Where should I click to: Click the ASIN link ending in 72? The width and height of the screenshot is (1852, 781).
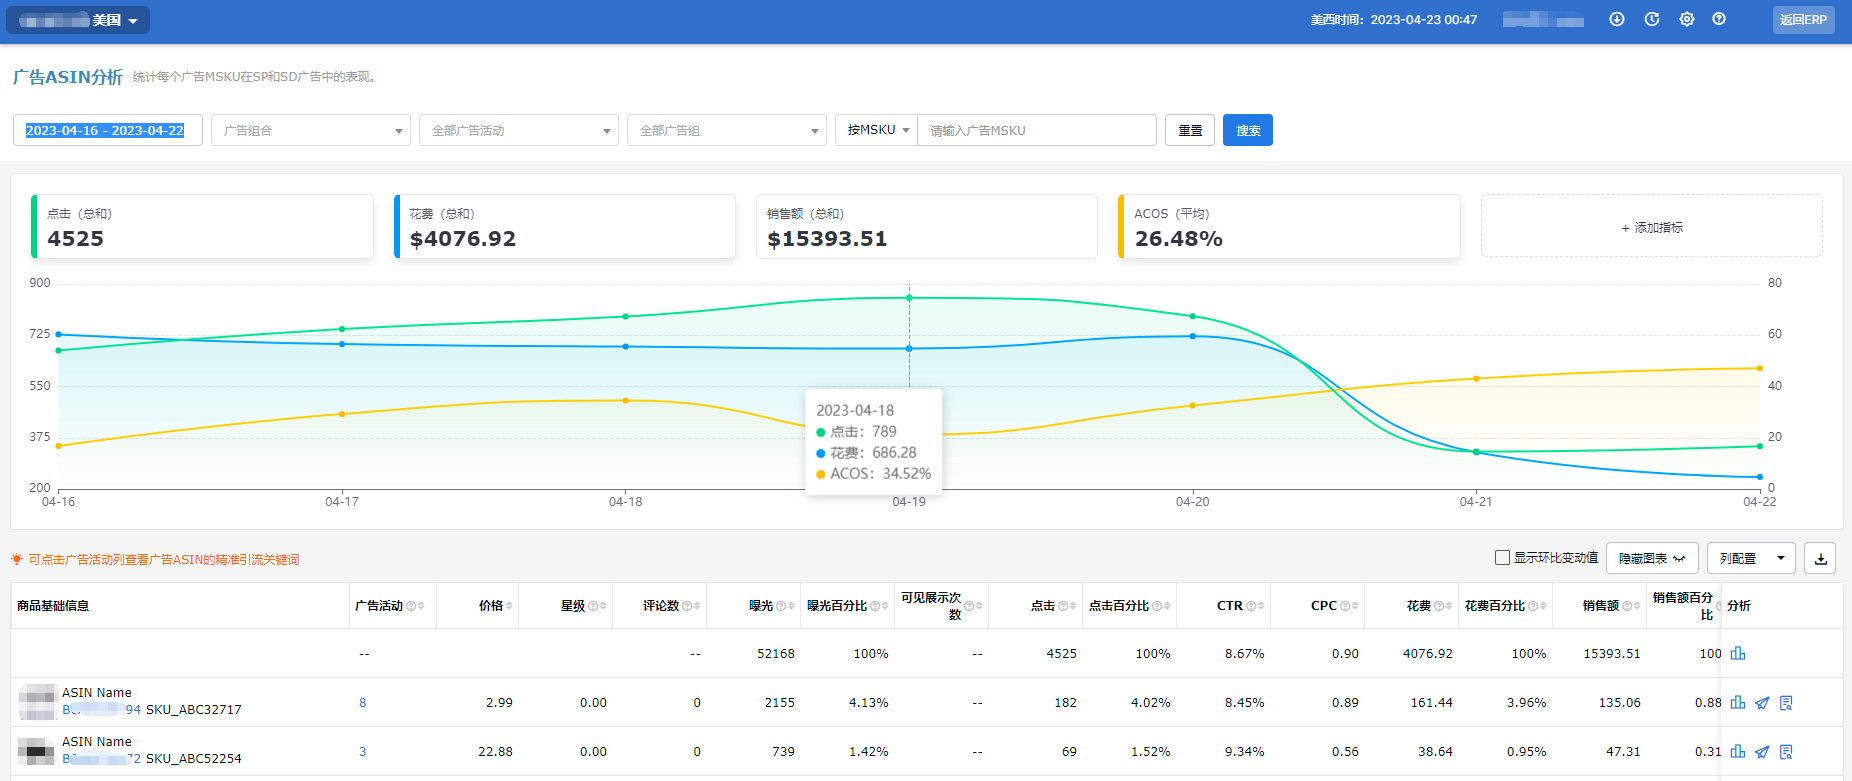[x=101, y=758]
